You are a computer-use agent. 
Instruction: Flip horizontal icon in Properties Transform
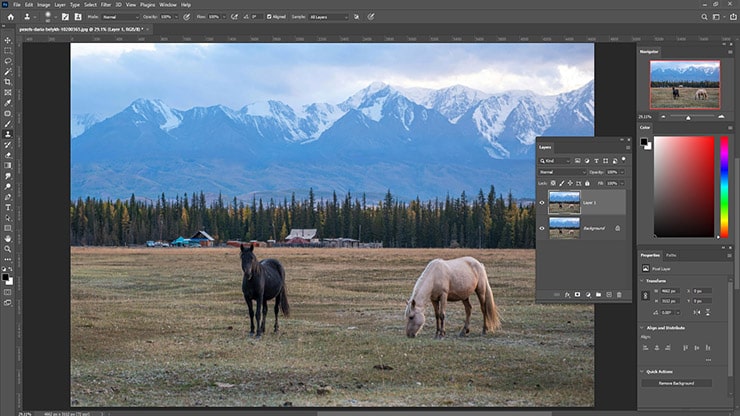pyautogui.click(x=697, y=312)
